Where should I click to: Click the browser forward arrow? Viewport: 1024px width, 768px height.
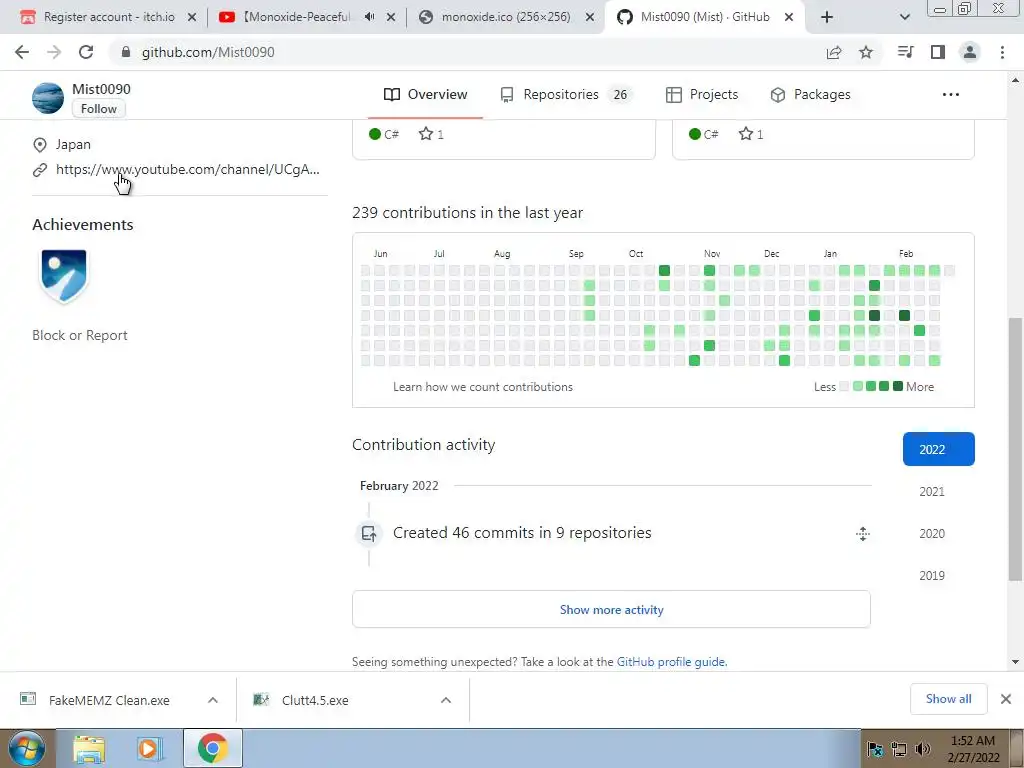[54, 52]
